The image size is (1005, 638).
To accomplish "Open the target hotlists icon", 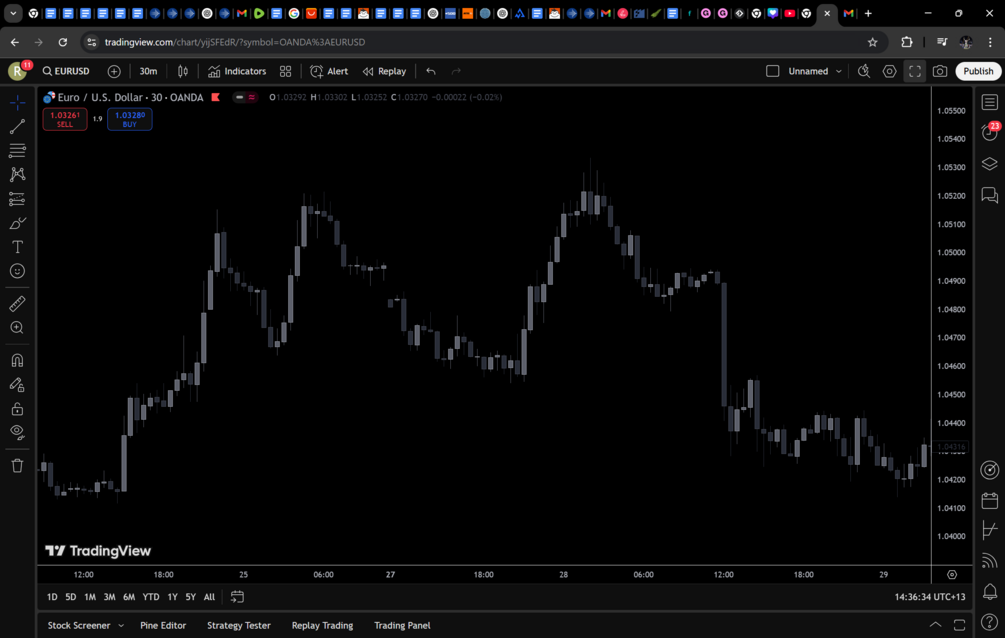I will pyautogui.click(x=990, y=470).
